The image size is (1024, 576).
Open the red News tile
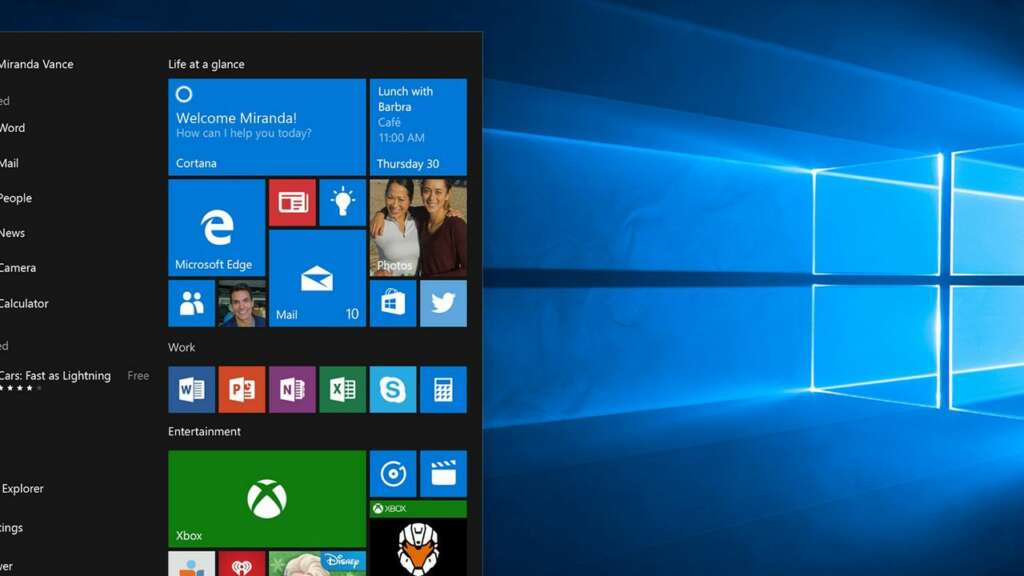[x=292, y=202]
